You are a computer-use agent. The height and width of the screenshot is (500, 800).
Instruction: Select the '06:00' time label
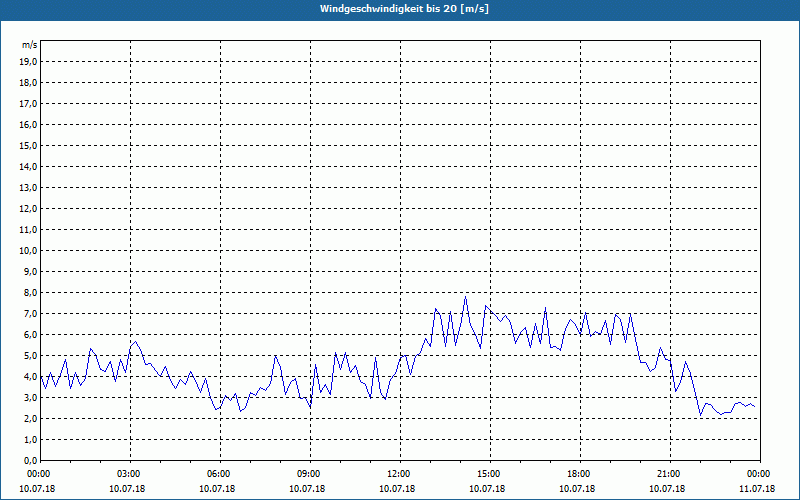pyautogui.click(x=217, y=474)
